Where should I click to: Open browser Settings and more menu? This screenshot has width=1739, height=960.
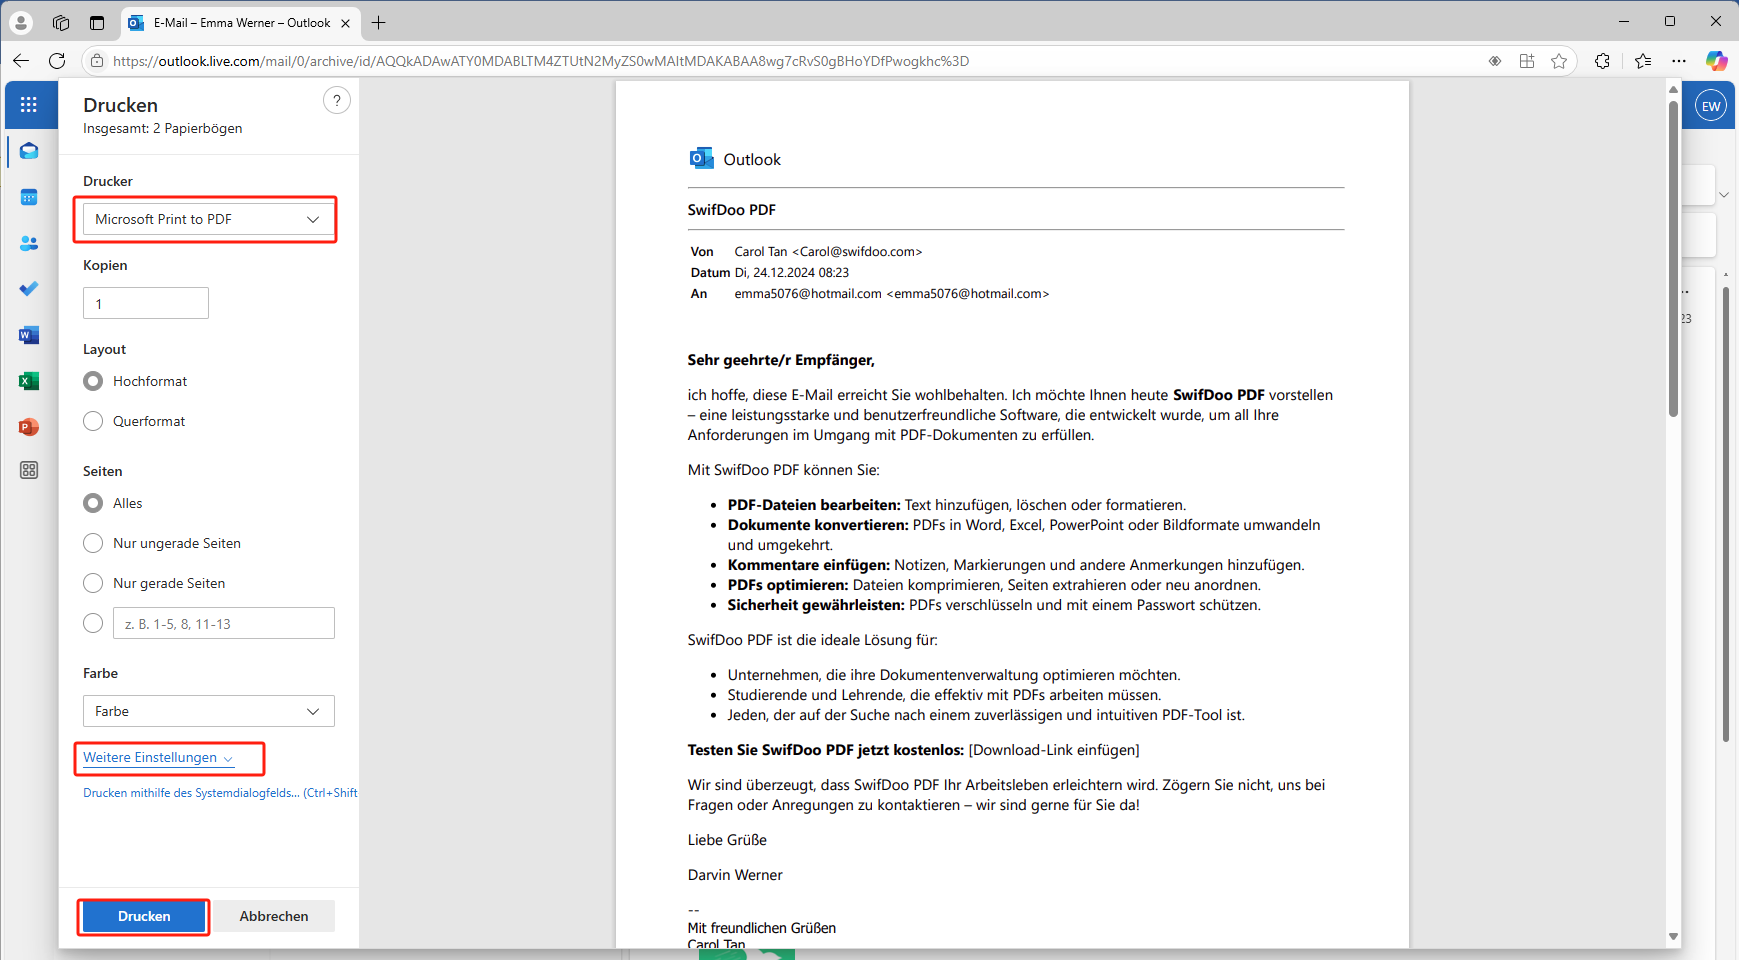(1679, 61)
